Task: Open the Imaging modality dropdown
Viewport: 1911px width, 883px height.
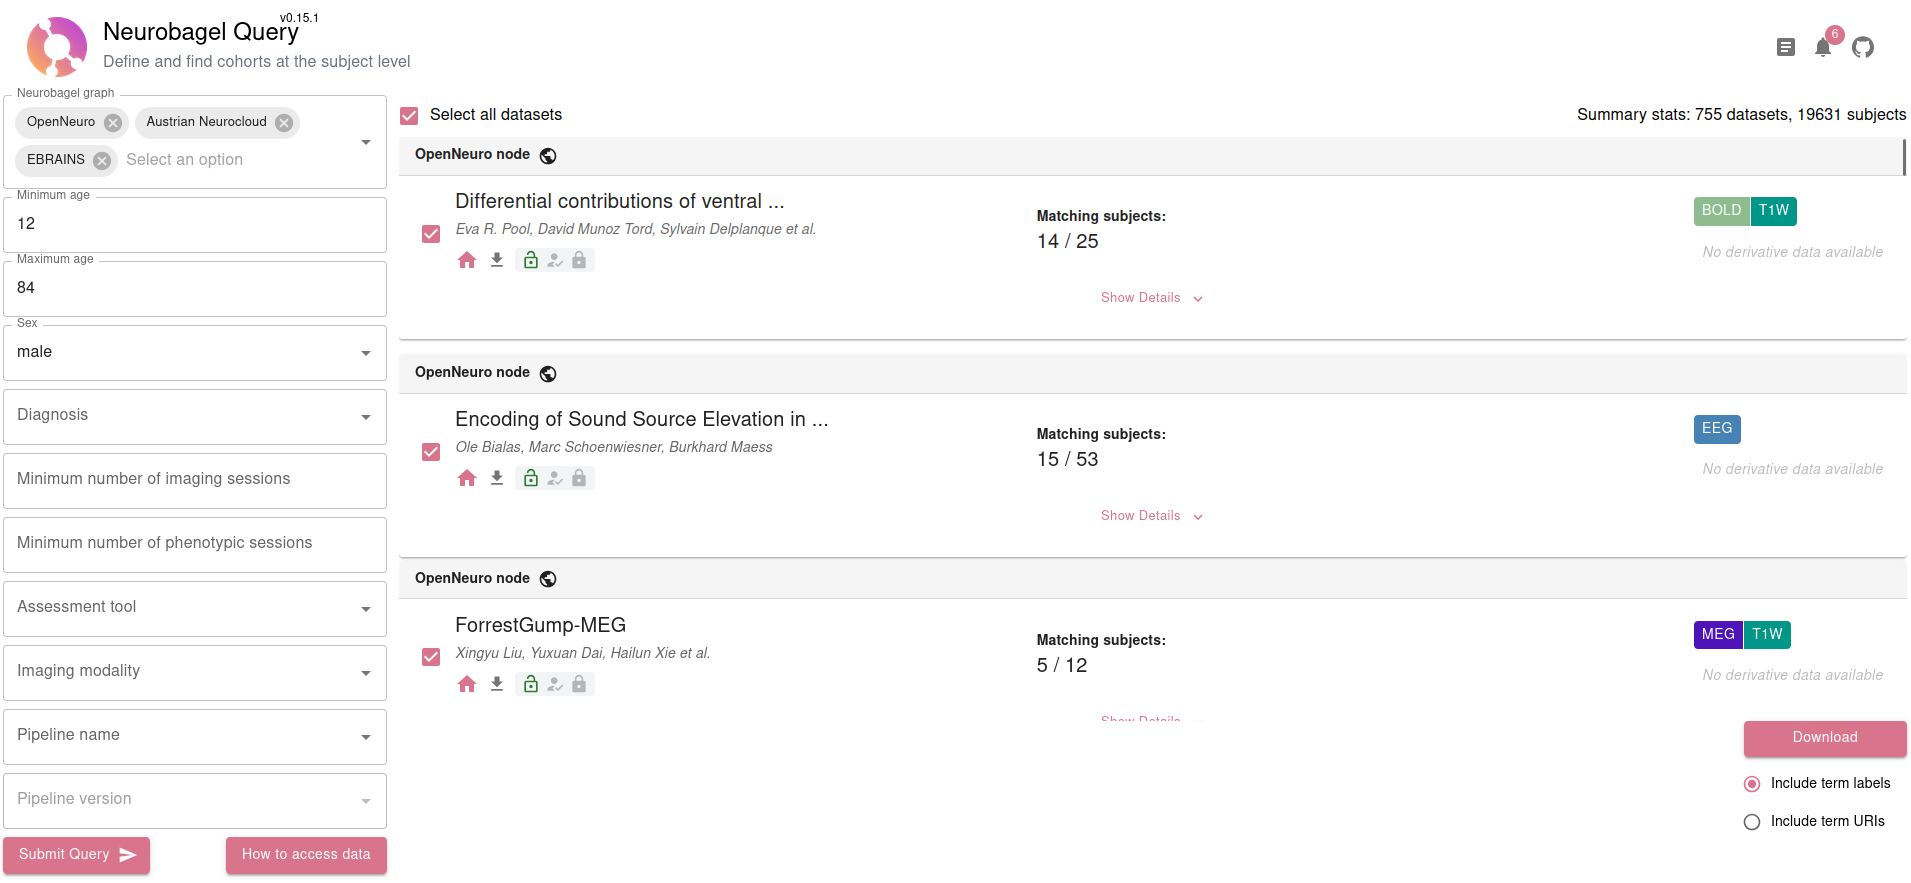Action: pos(195,673)
